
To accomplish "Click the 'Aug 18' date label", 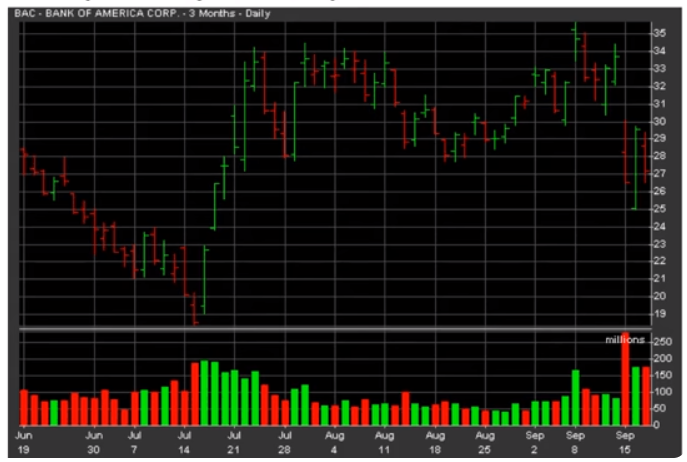I will (435, 442).
